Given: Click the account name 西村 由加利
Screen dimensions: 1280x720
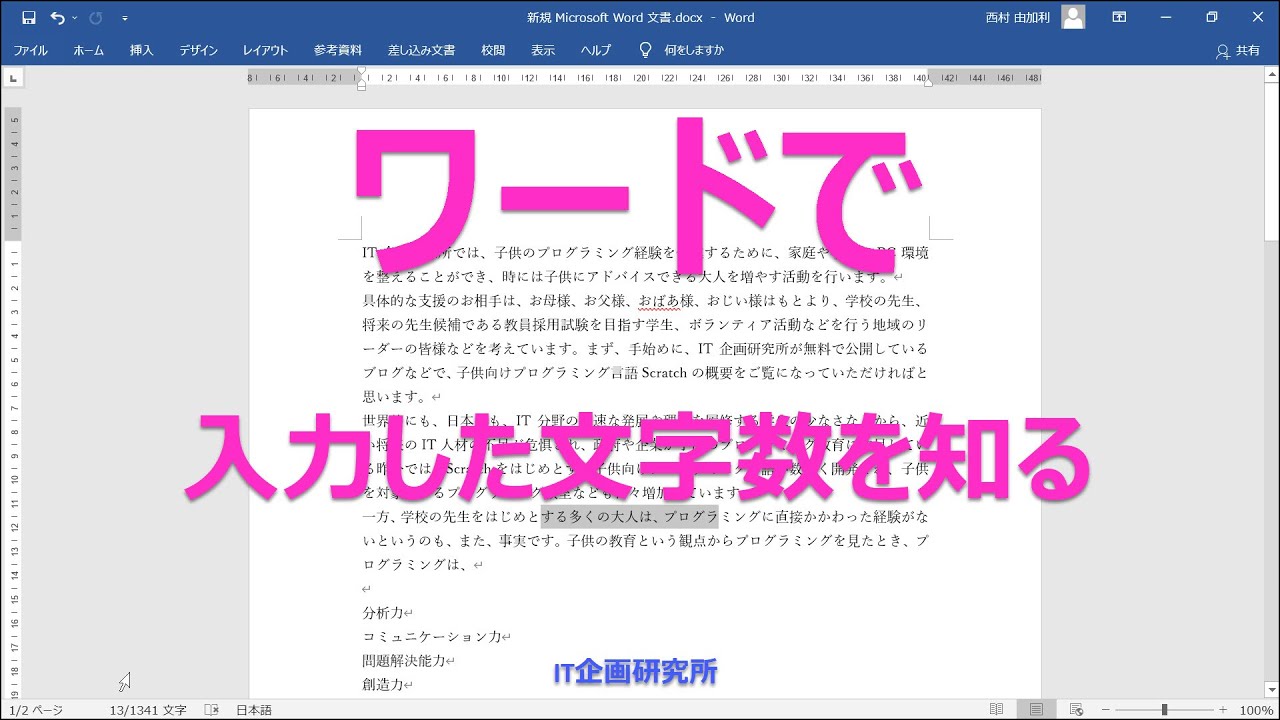Looking at the screenshot, I should 1018,17.
